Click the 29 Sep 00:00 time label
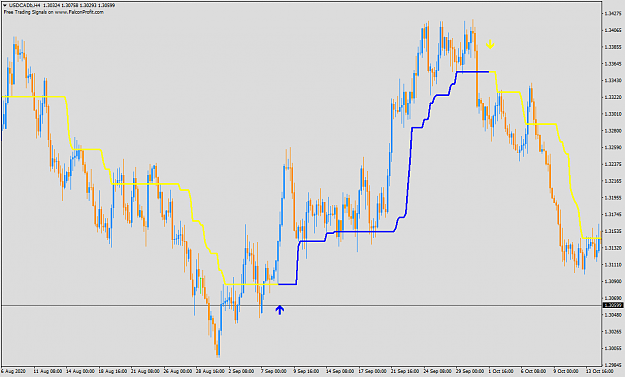 click(x=470, y=371)
